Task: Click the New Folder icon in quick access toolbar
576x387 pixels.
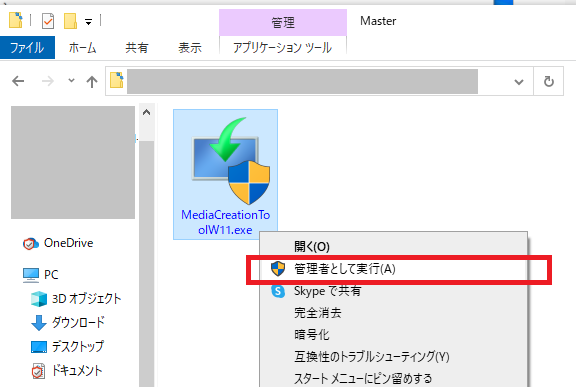Action: [70, 21]
